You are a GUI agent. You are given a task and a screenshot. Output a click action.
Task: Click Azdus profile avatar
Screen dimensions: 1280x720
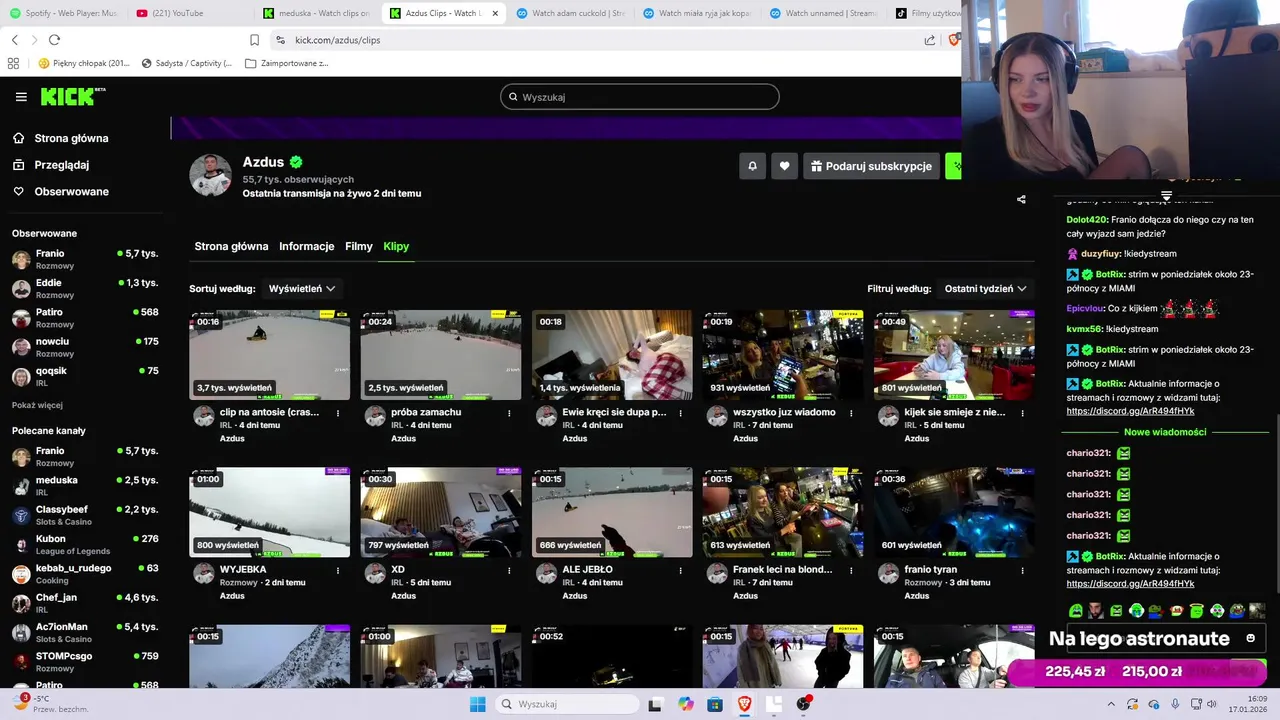211,175
